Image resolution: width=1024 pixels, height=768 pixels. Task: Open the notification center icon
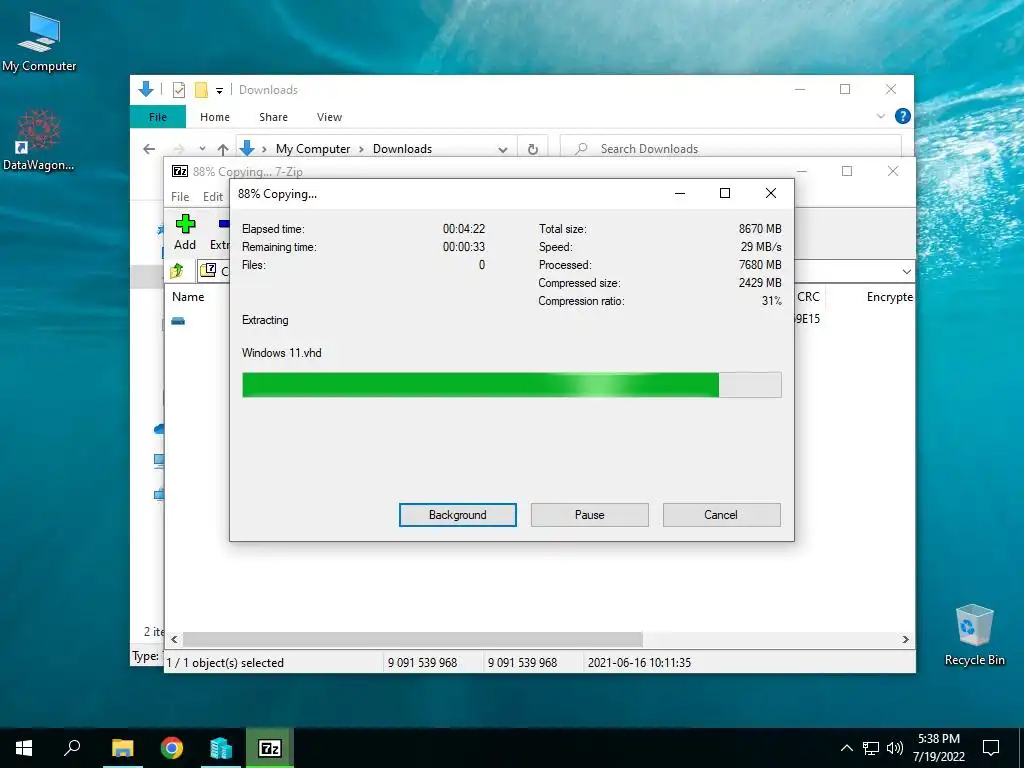click(x=991, y=748)
